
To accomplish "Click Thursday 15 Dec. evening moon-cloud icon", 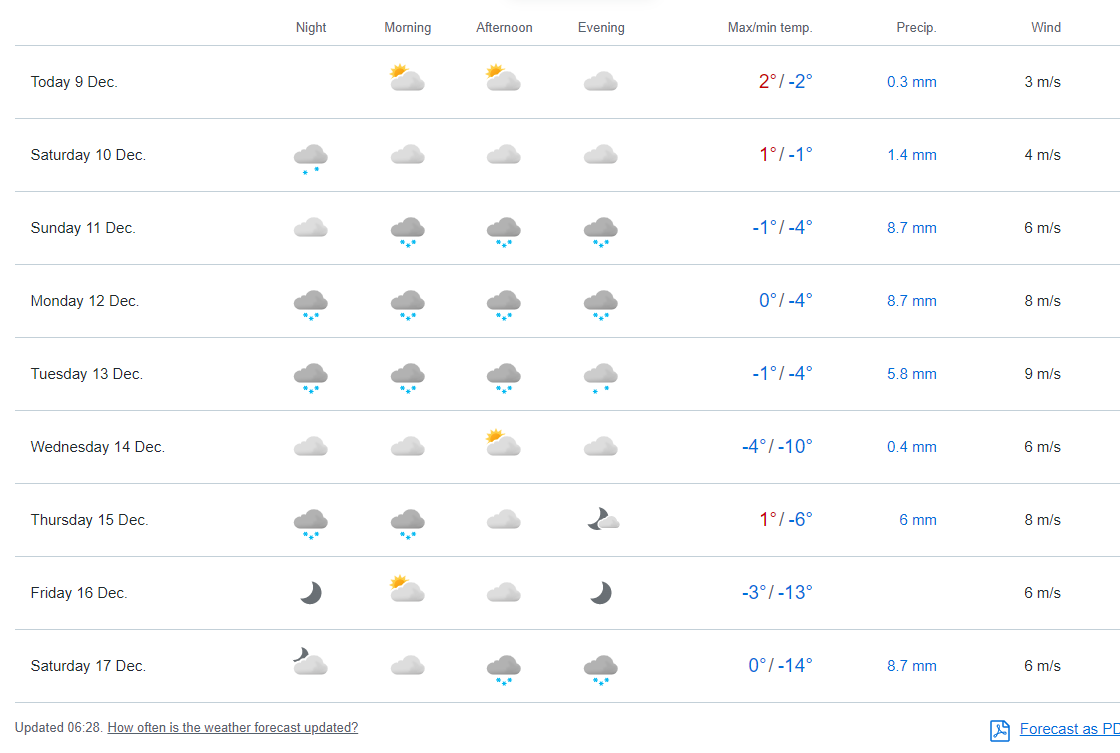I will tap(601, 519).
